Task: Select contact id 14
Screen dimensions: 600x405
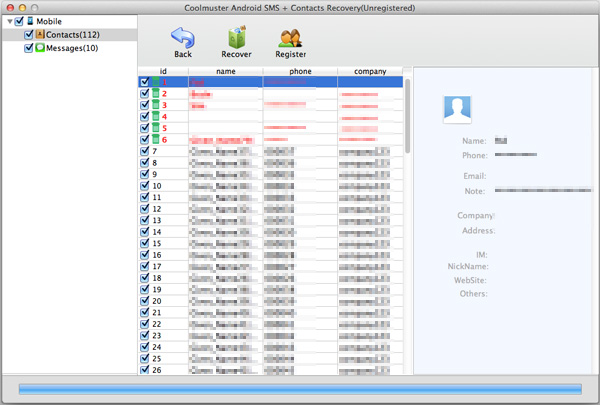Action: point(271,232)
